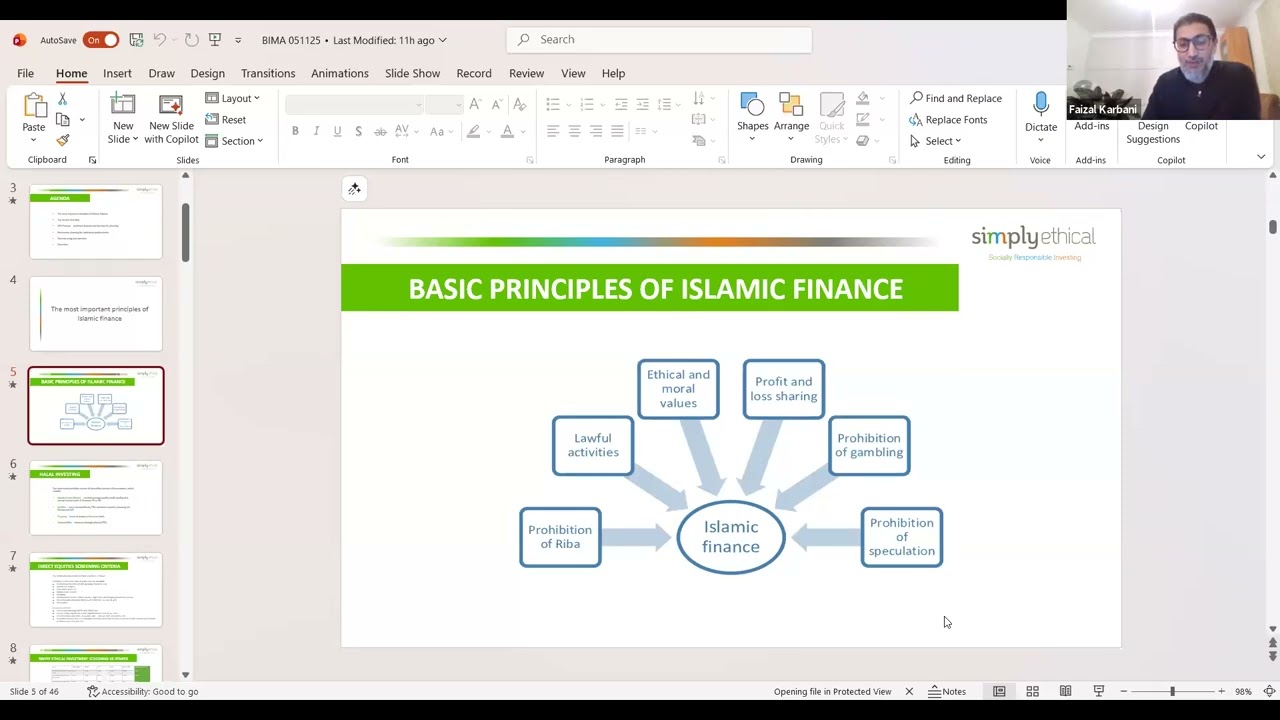
Task: Select the Prohibition of Riba box
Action: pyautogui.click(x=560, y=537)
